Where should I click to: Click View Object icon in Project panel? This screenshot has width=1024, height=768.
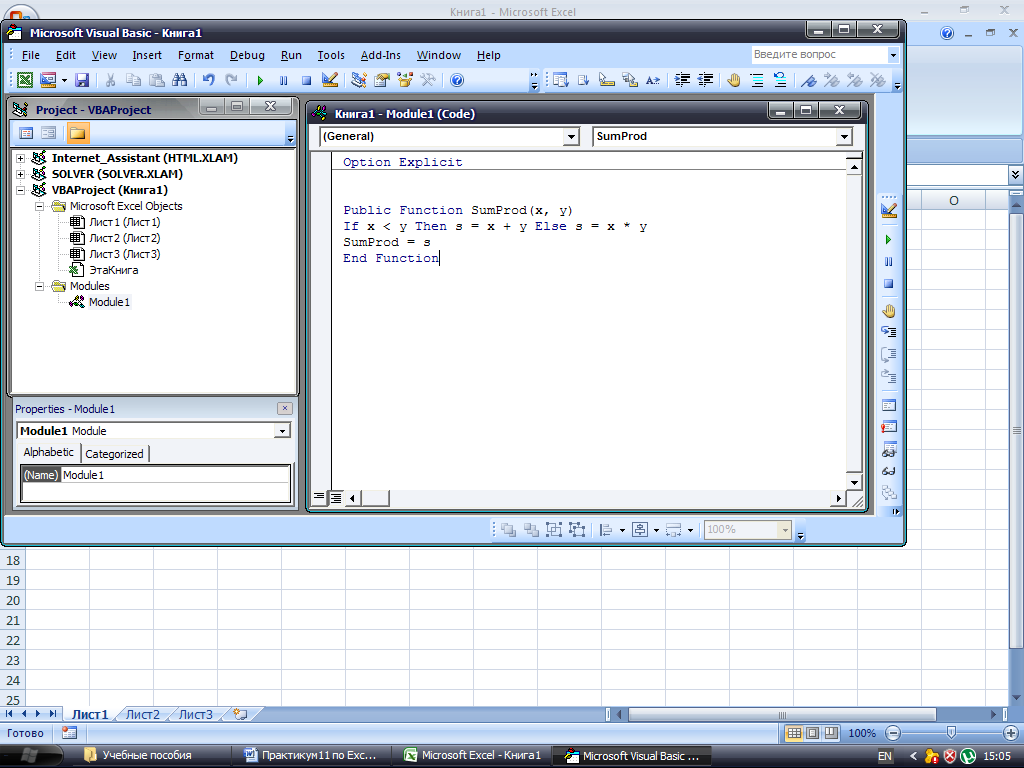48,133
